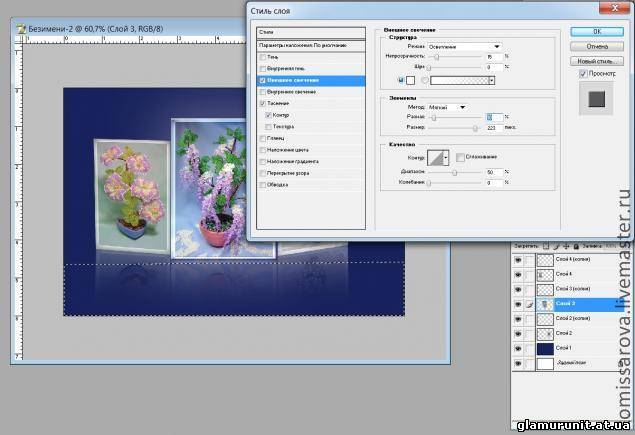The width and height of the screenshot is (635, 435).
Task: Click the lock position cross icon
Action: [x=566, y=246]
